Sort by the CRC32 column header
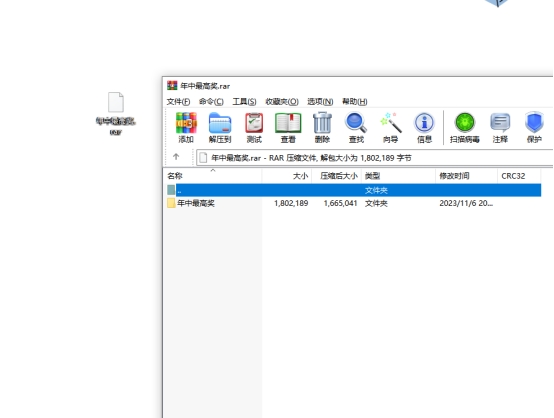554x418 pixels. tap(519, 176)
